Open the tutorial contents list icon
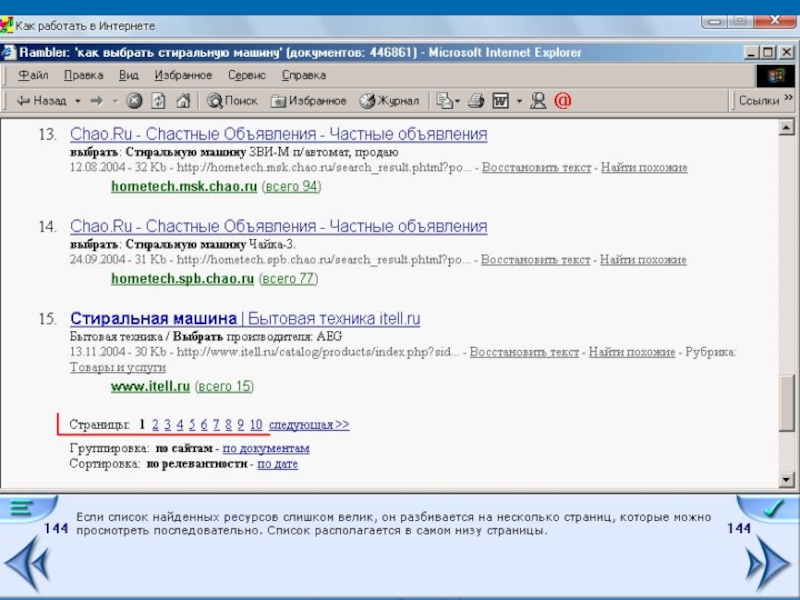This screenshot has height=600, width=800. (x=22, y=508)
